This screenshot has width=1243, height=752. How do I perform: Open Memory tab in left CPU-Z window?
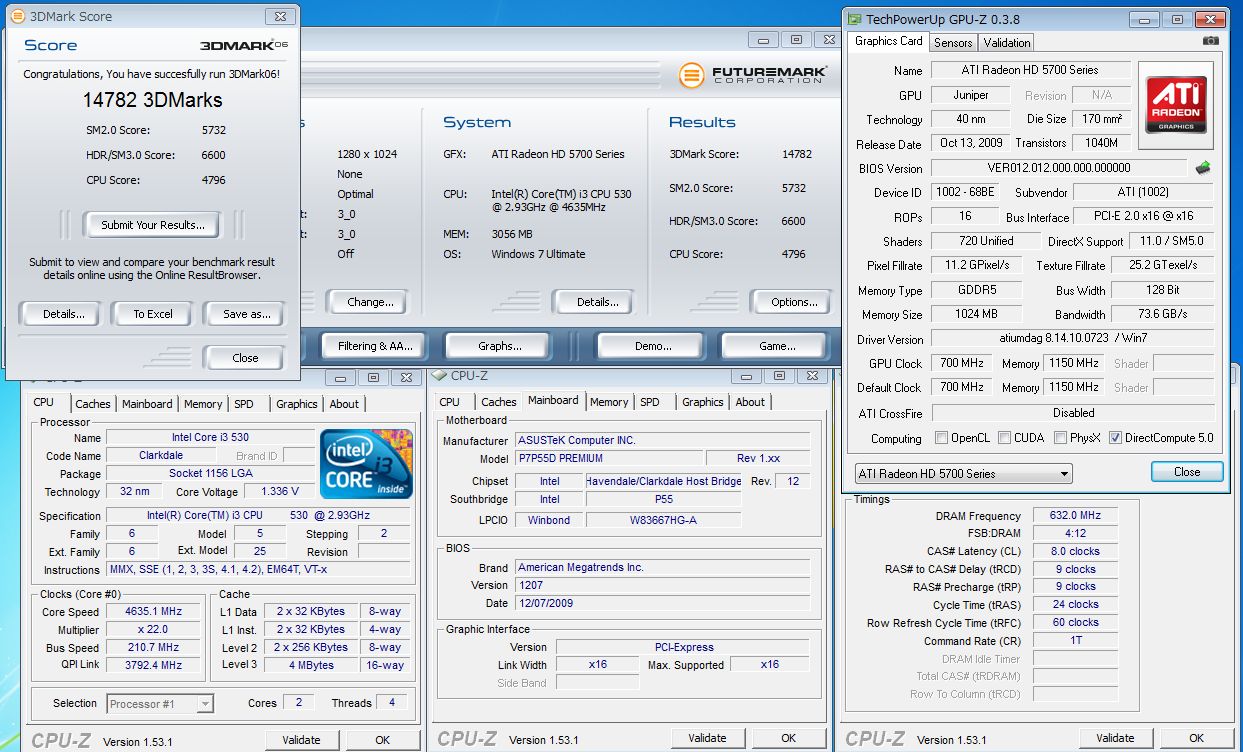(203, 404)
